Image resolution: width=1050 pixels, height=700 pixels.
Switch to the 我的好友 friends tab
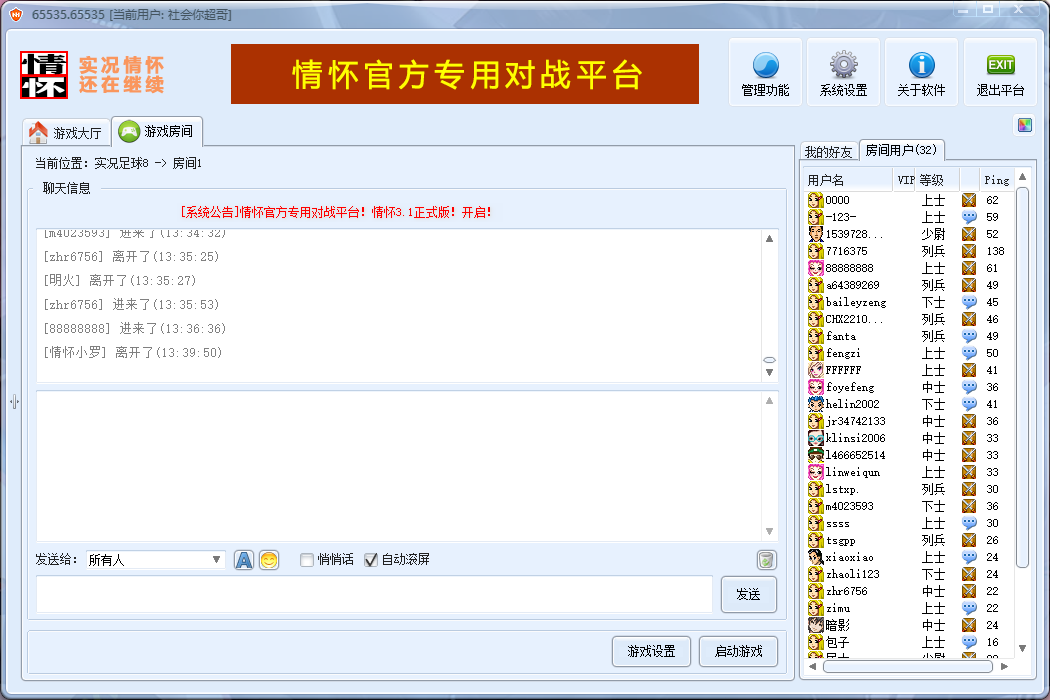pos(829,152)
